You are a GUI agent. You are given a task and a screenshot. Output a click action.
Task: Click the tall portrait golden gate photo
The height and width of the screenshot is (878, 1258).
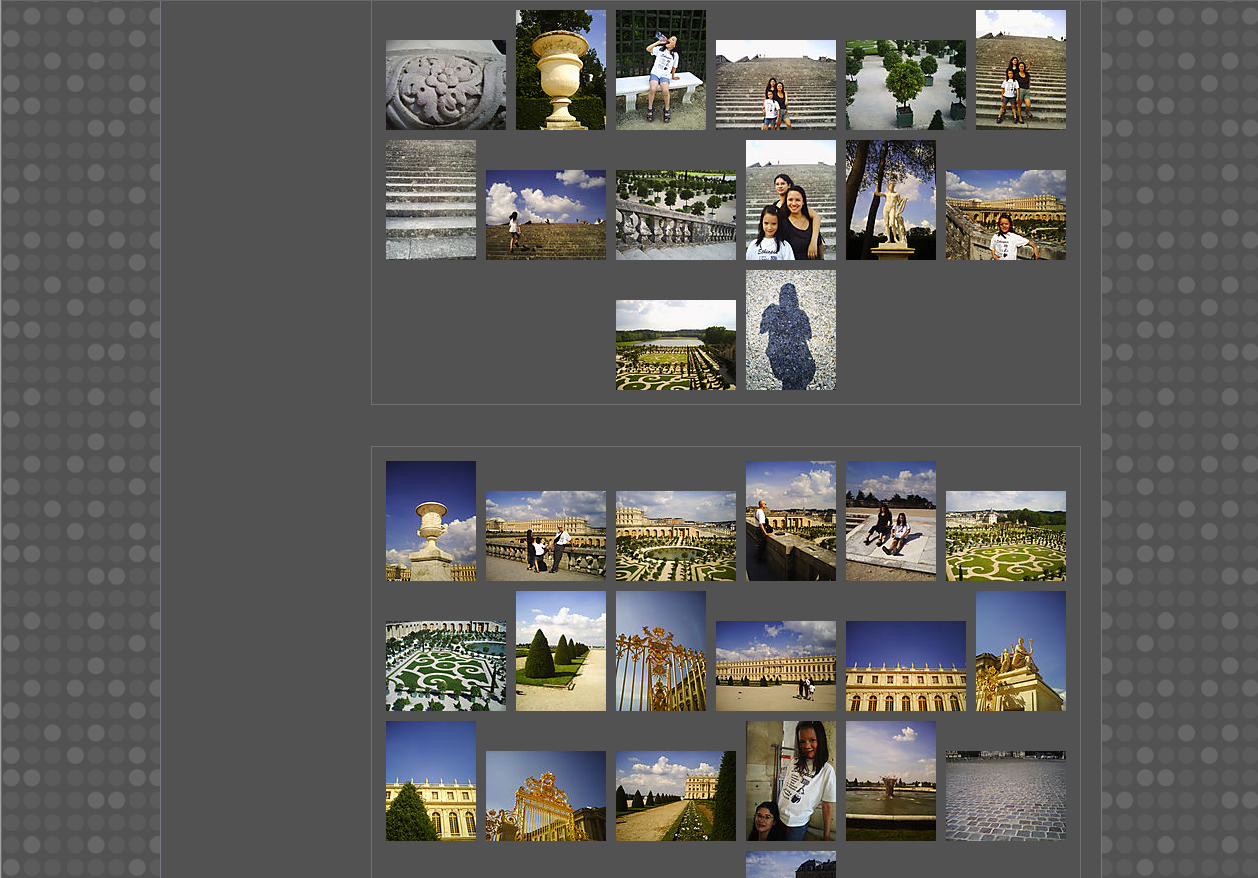(660, 651)
